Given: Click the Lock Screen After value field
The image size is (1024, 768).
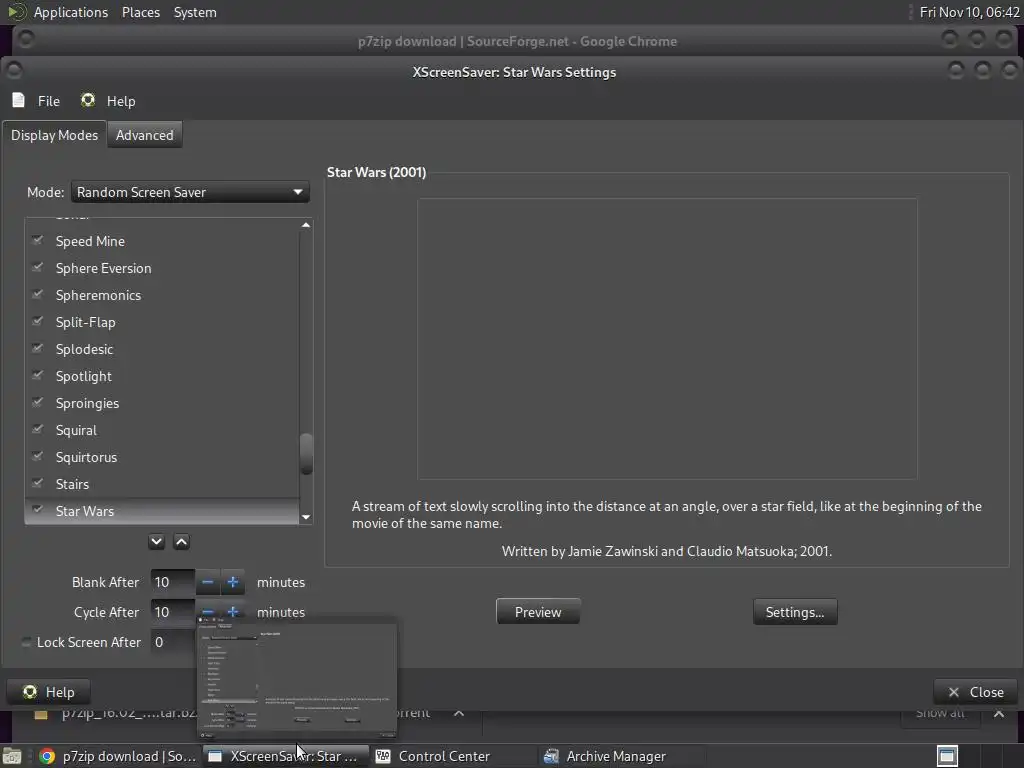Looking at the screenshot, I should click(173, 642).
